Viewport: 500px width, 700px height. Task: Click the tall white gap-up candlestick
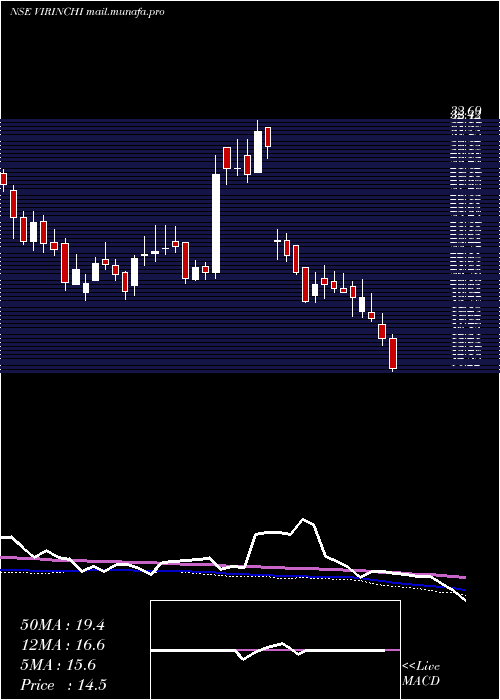(216, 217)
